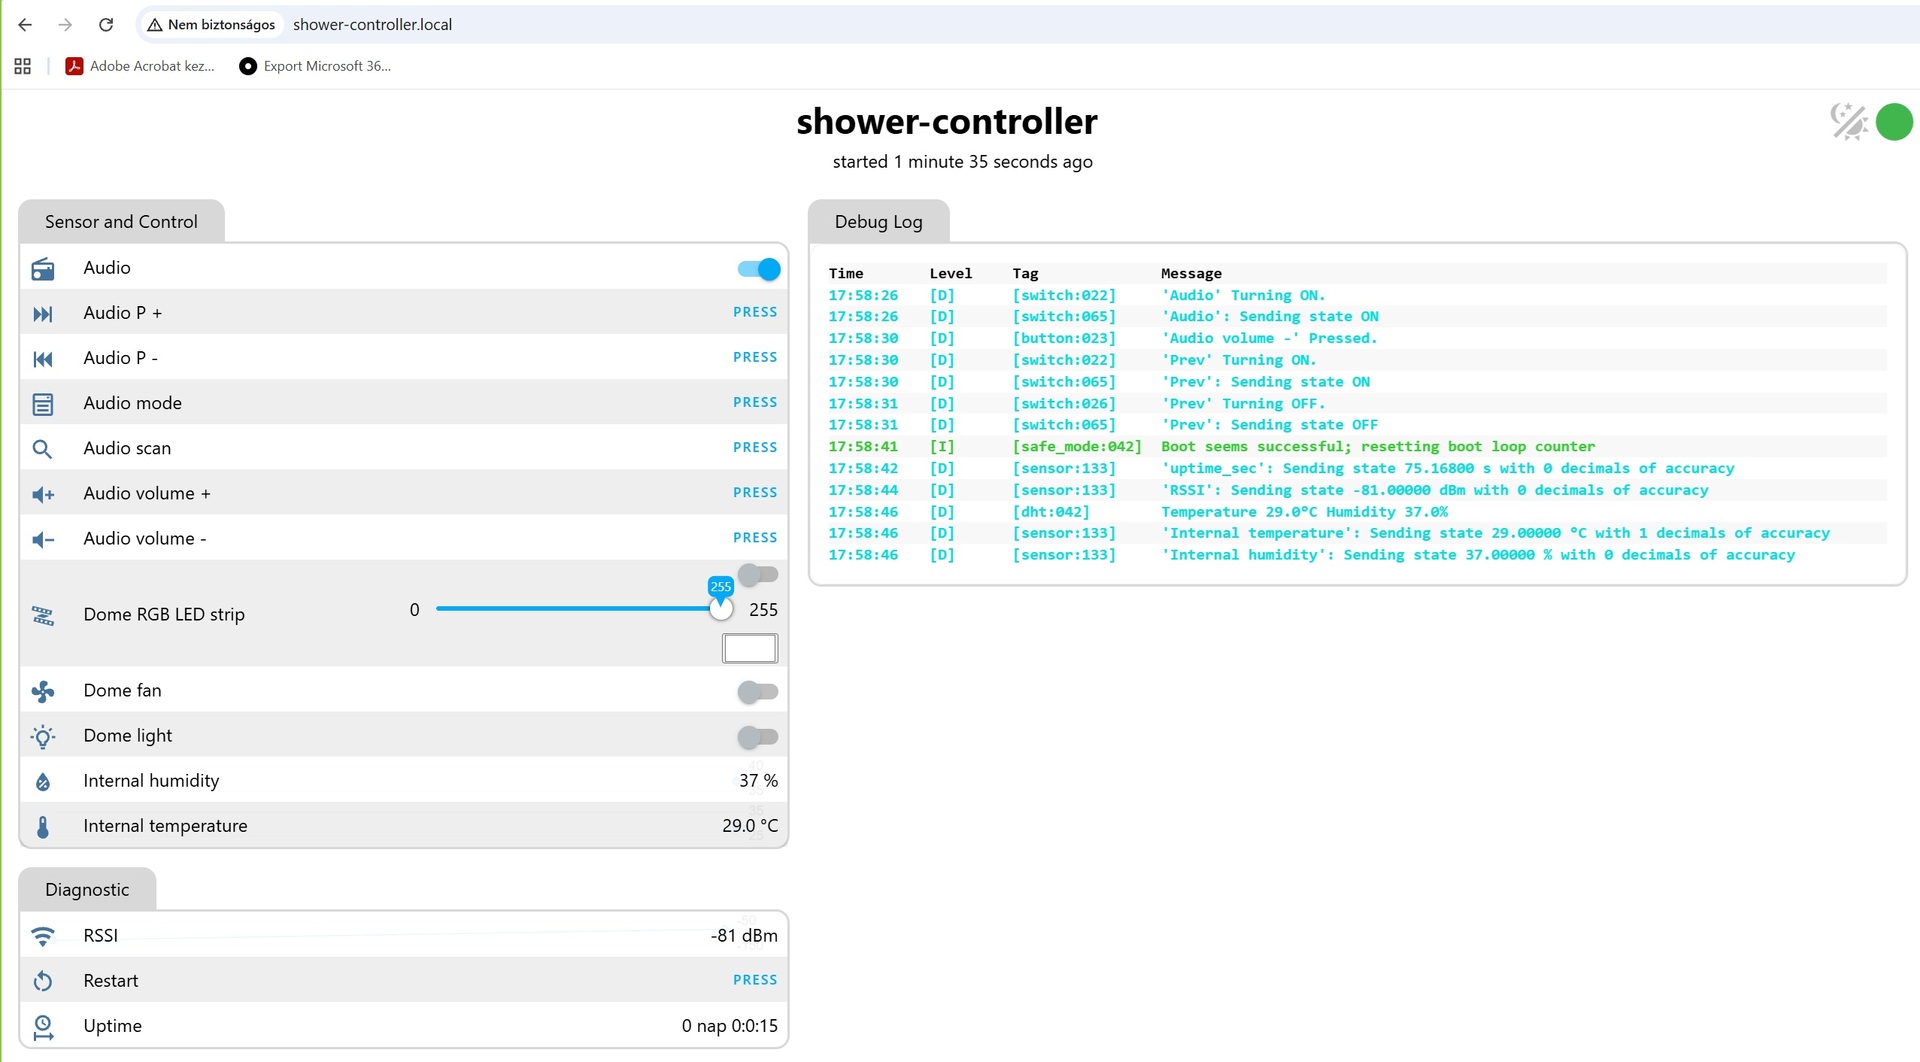Click the Audio P + skip-next icon

coord(43,314)
